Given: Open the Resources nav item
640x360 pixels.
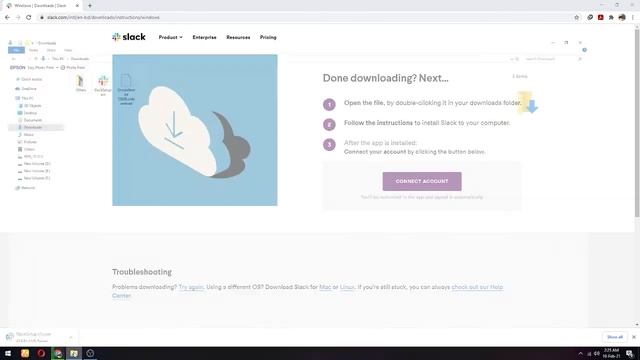Looking at the screenshot, I should click(238, 37).
